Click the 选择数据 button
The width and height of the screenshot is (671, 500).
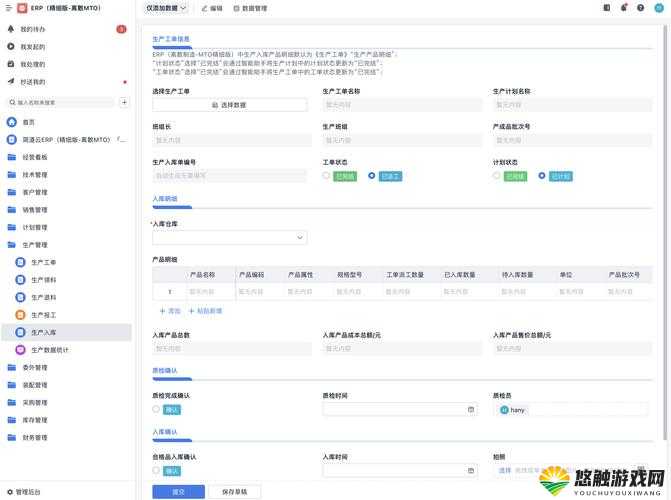(x=229, y=105)
